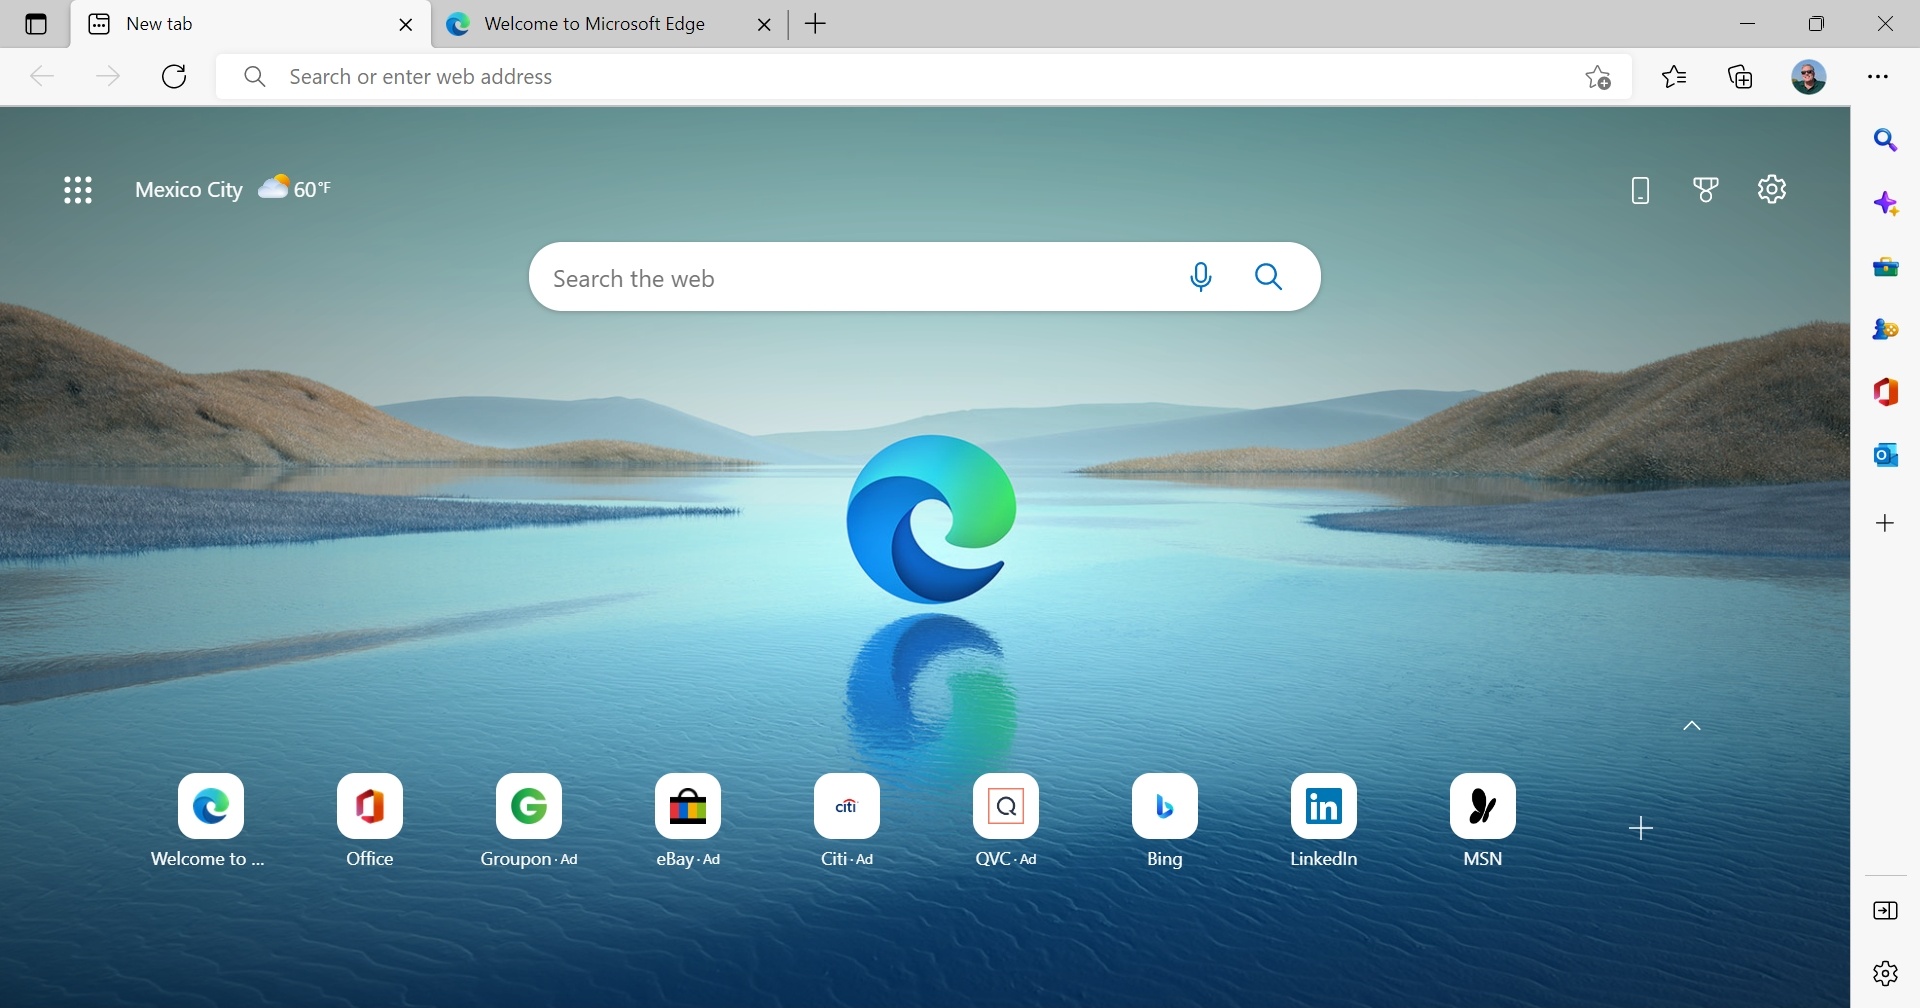This screenshot has width=1920, height=1008.
Task: Open the Outlook sidebar icon
Action: pyautogui.click(x=1886, y=455)
